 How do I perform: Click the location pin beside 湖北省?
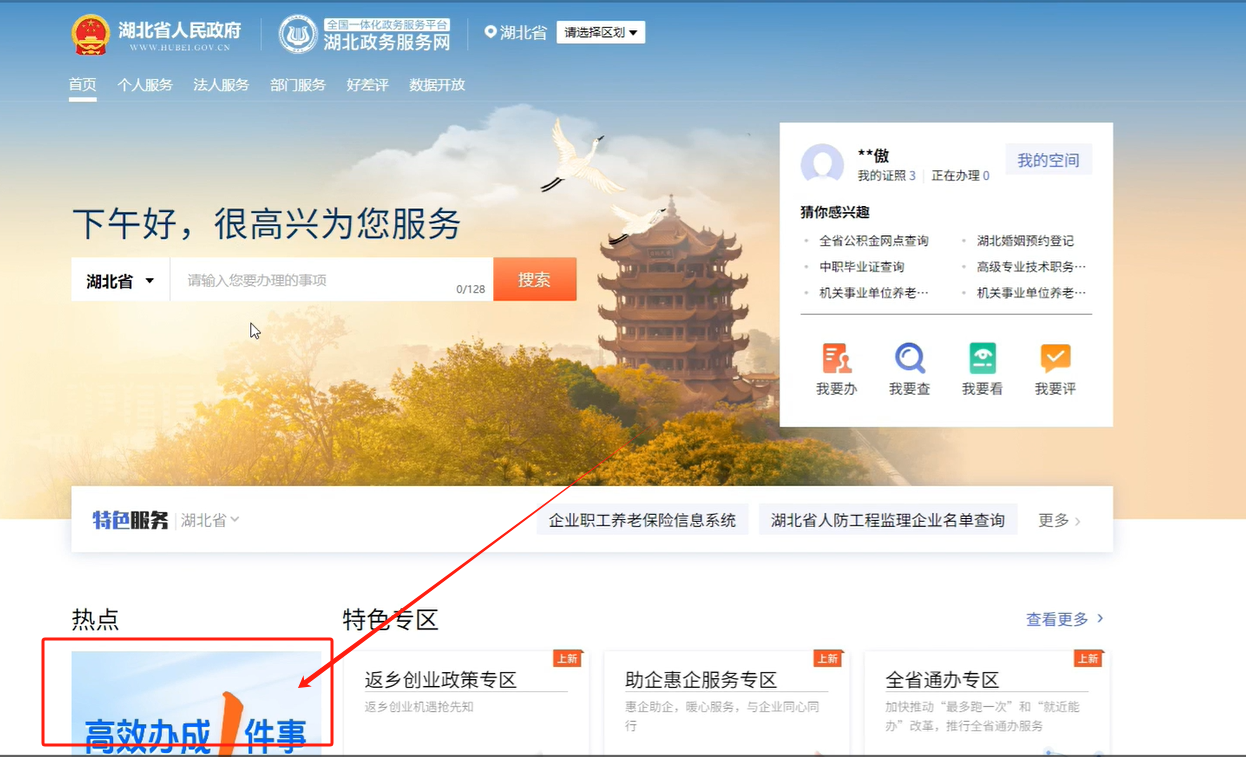(490, 32)
